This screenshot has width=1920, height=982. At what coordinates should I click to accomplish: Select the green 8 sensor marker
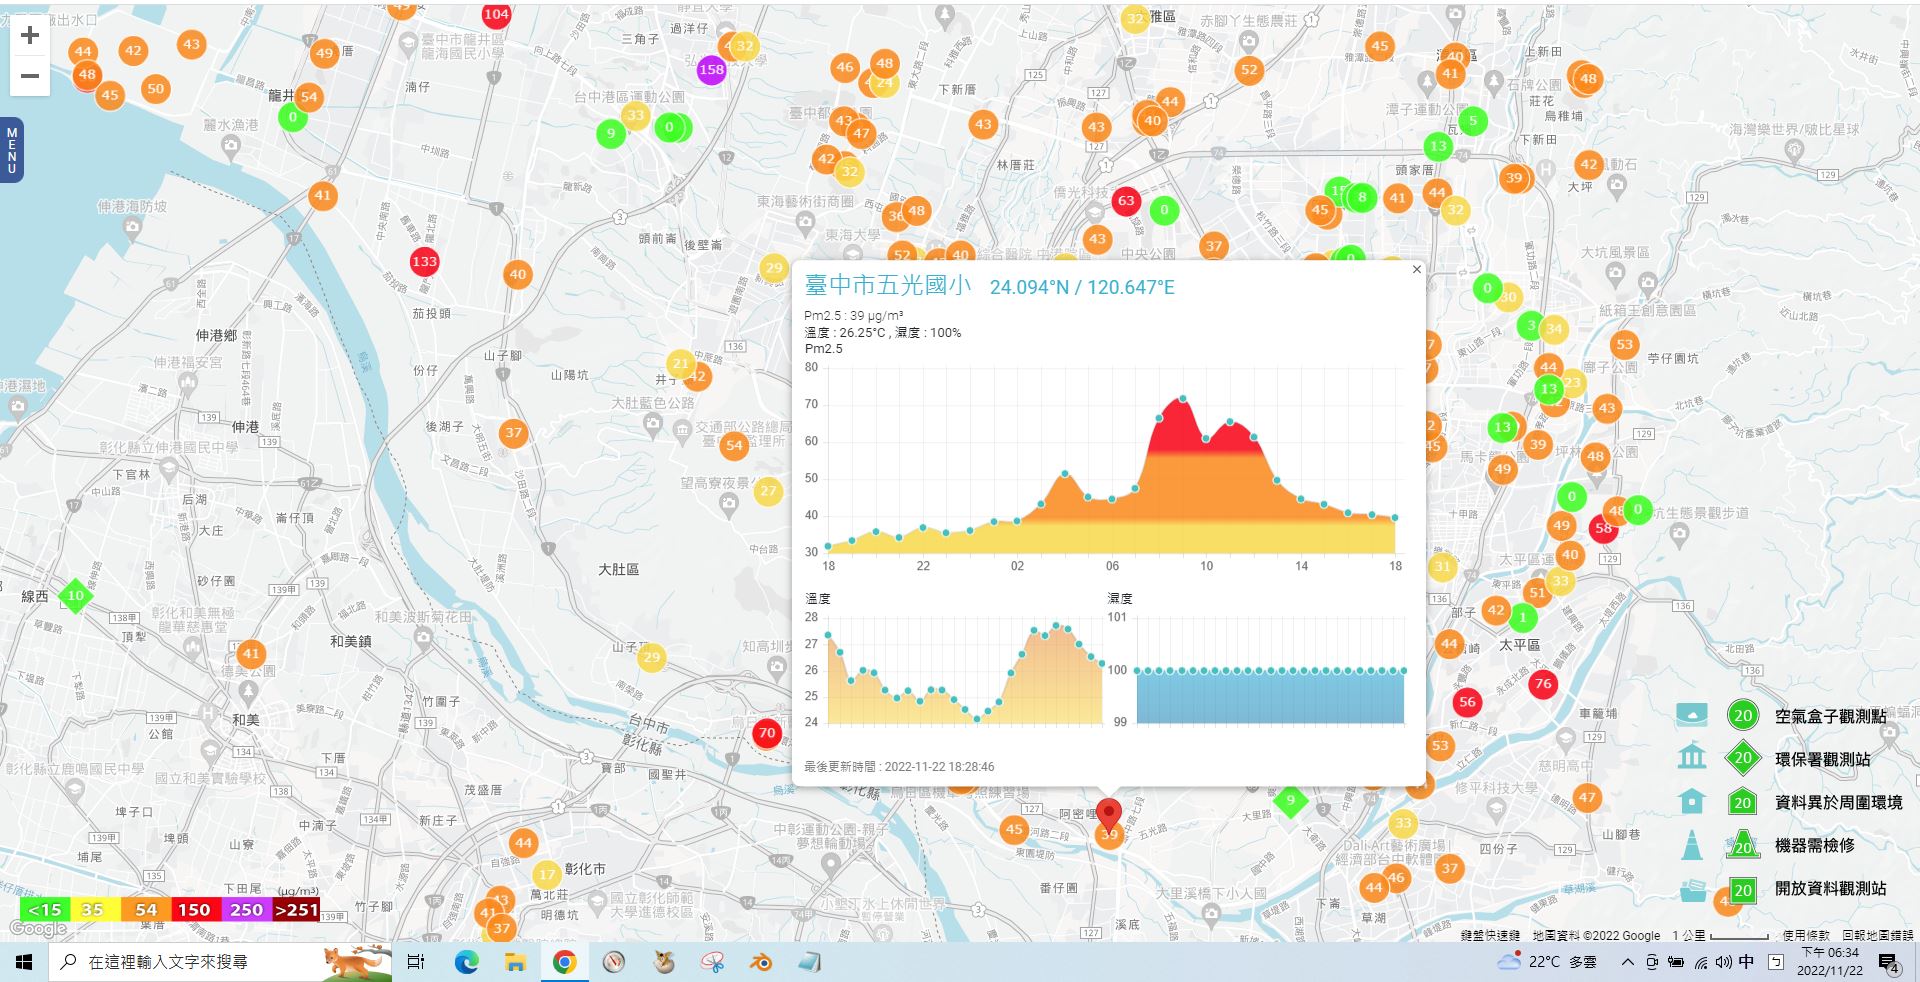click(1362, 197)
